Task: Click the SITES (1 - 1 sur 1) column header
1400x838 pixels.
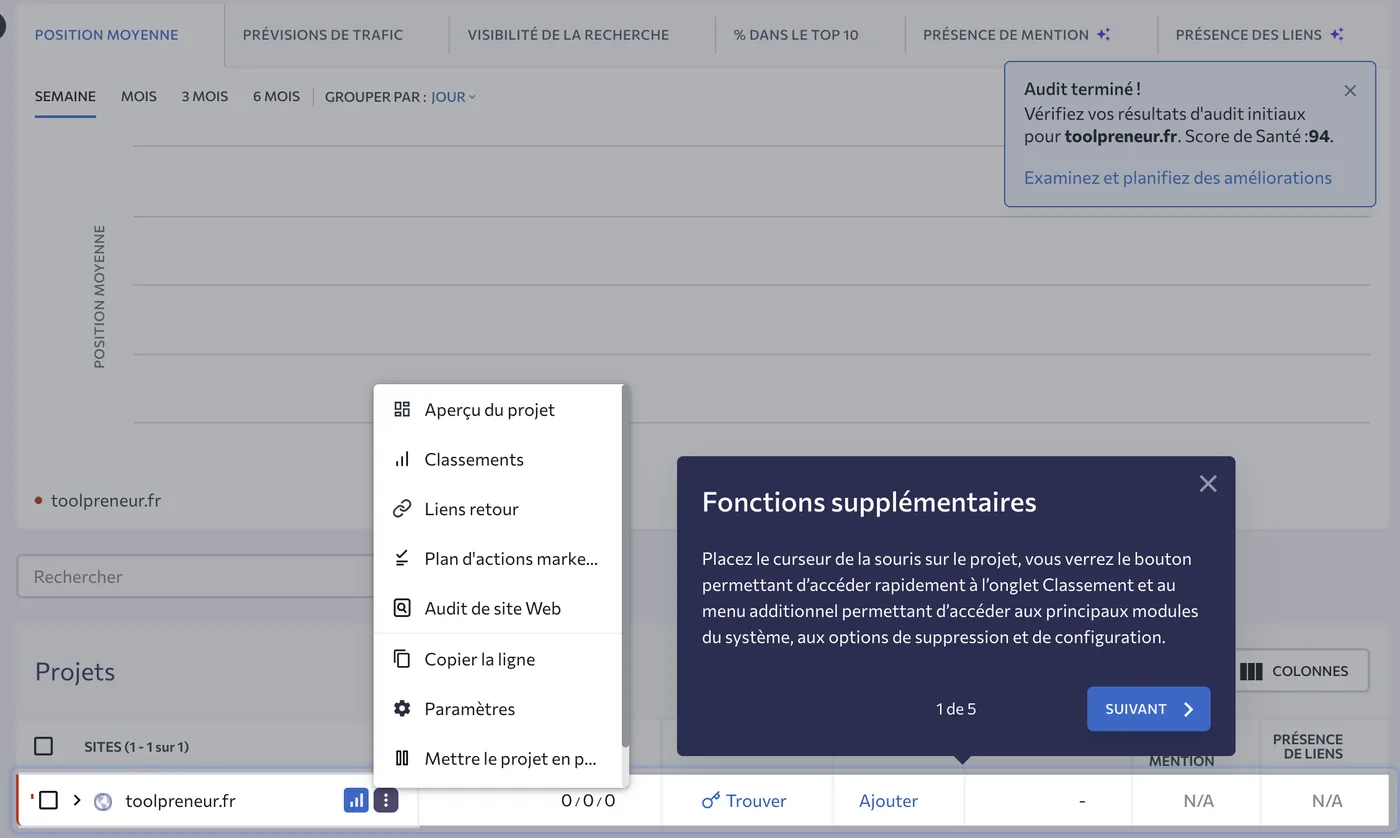Action: pos(137,747)
